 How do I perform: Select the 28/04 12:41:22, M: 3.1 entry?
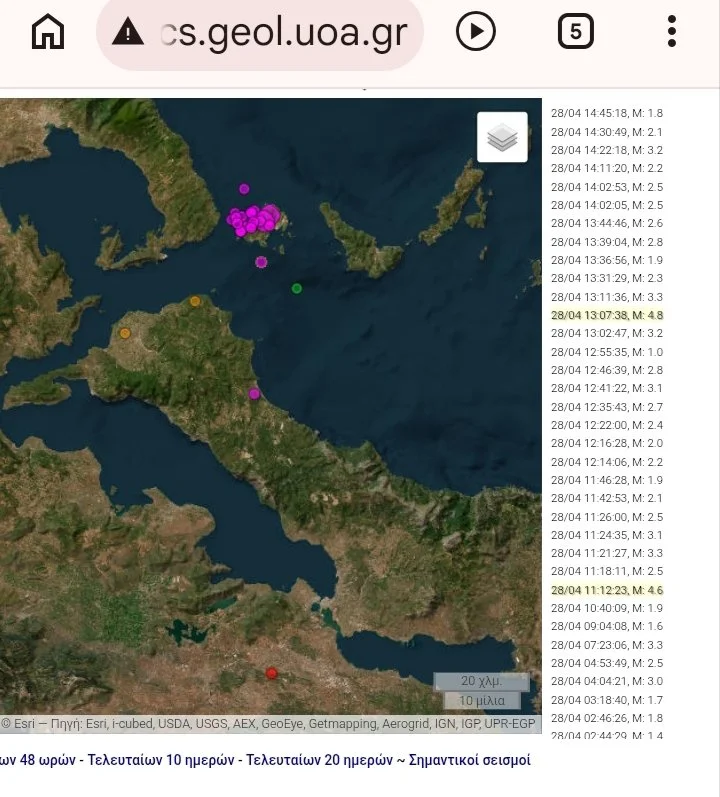(x=607, y=388)
